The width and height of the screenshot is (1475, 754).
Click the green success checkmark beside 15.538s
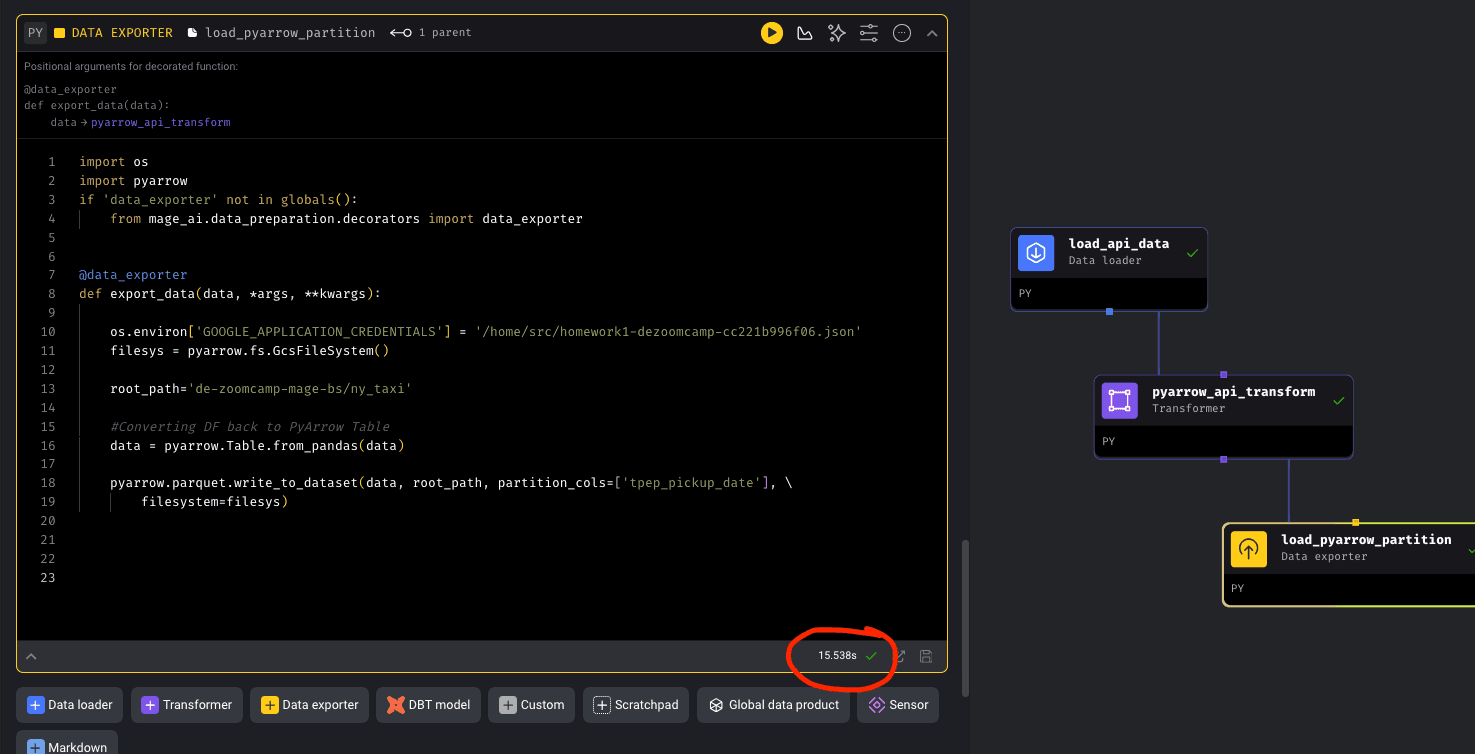pyautogui.click(x=871, y=656)
